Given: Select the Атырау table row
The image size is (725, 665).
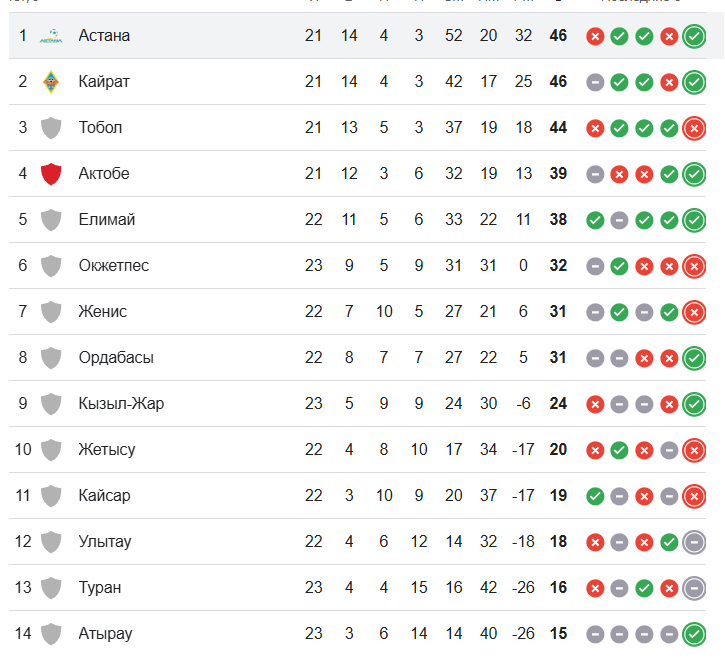Looking at the screenshot, I should coord(357,634).
